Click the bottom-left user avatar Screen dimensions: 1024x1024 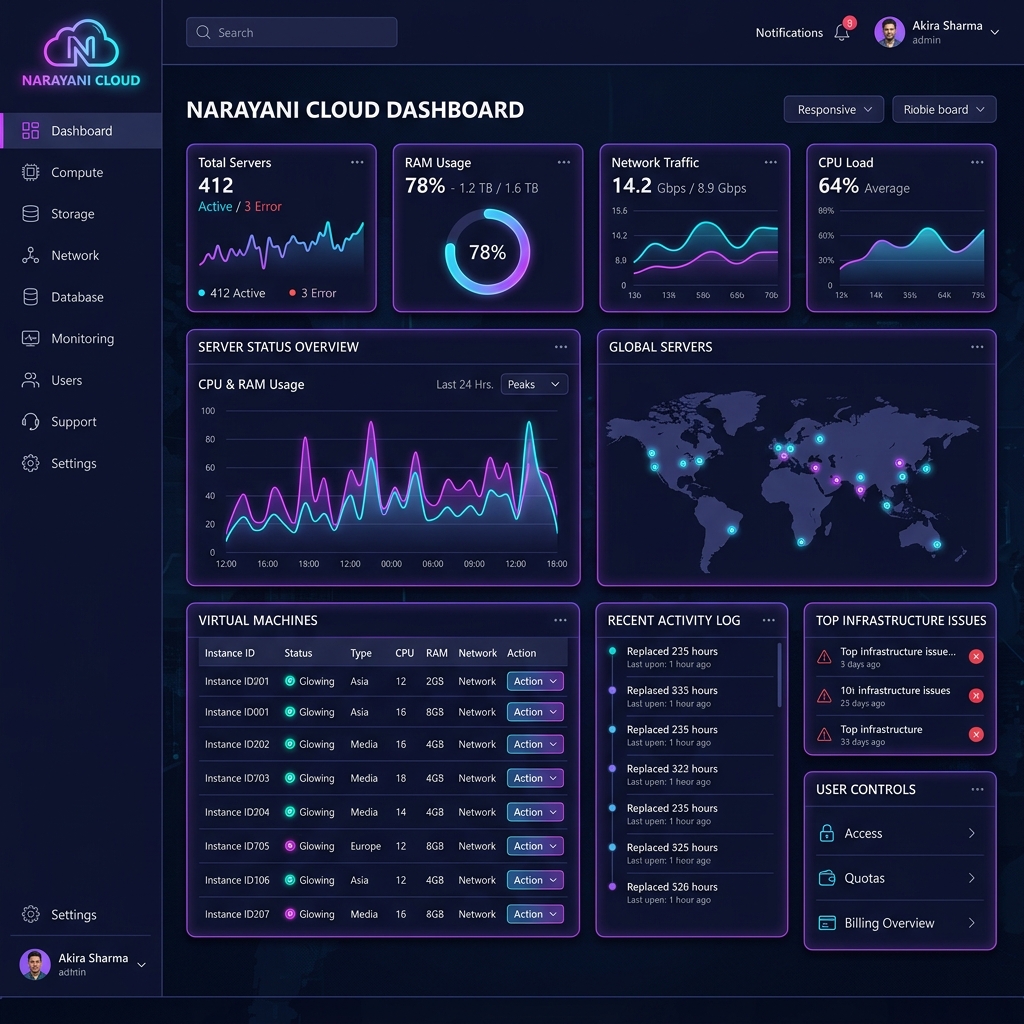tap(35, 964)
